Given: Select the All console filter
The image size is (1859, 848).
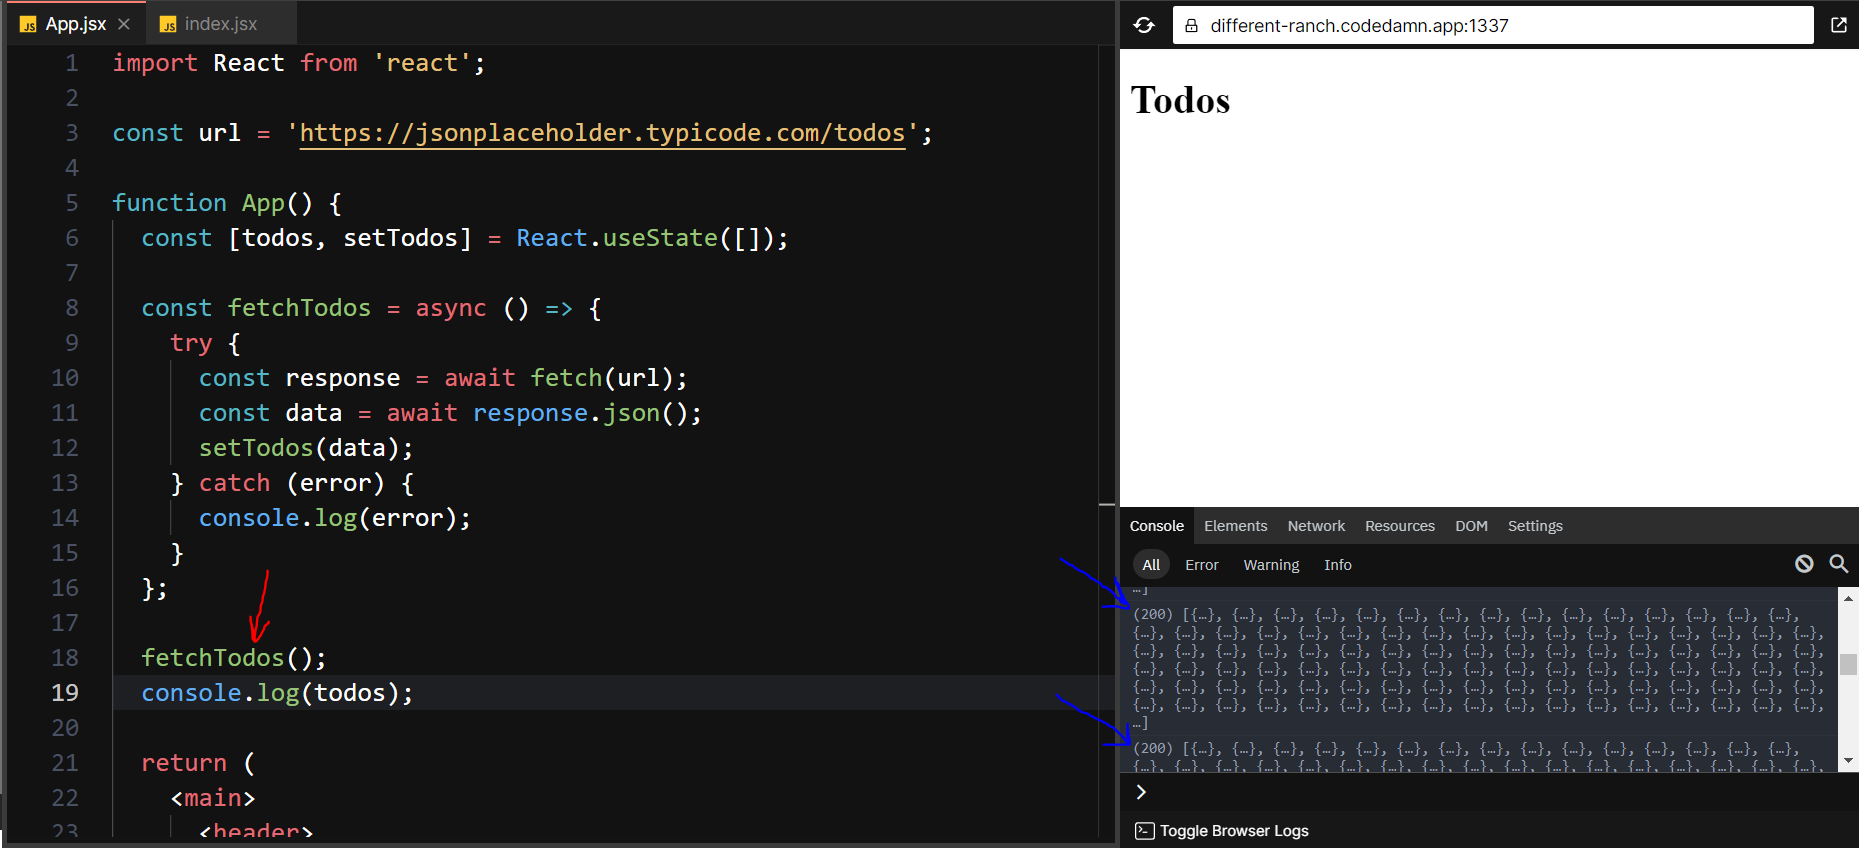Looking at the screenshot, I should pos(1151,565).
